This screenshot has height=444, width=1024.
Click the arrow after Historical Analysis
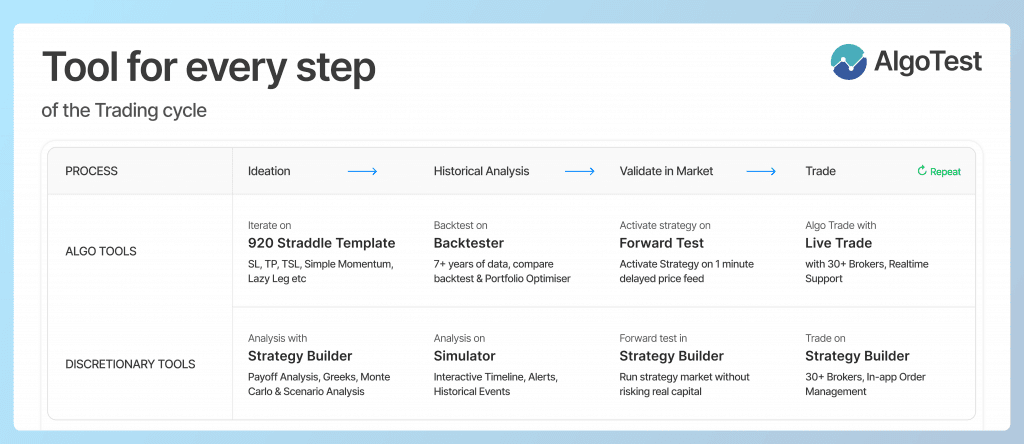[580, 172]
